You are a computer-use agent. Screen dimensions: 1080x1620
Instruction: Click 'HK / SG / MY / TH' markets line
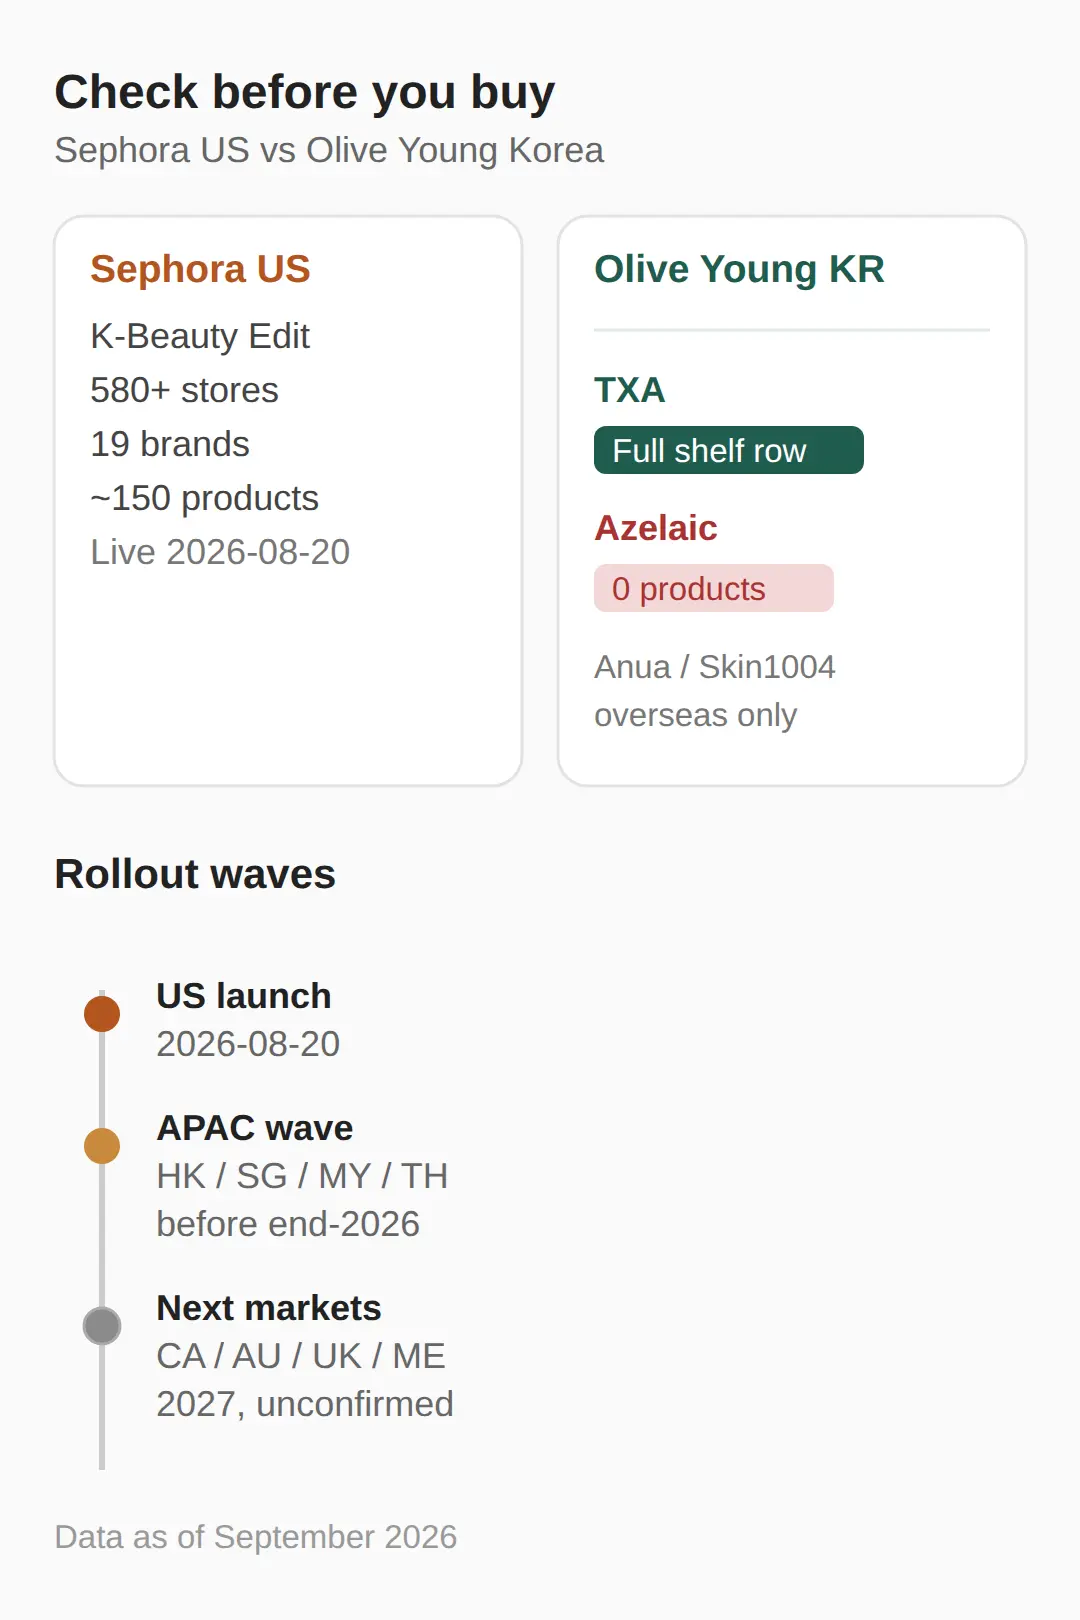point(302,1176)
